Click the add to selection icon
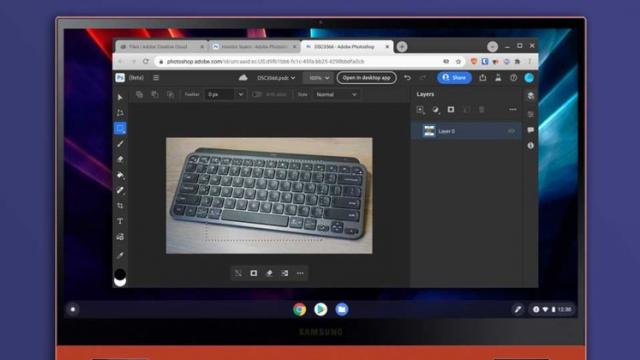The height and width of the screenshot is (360, 640). (x=155, y=94)
